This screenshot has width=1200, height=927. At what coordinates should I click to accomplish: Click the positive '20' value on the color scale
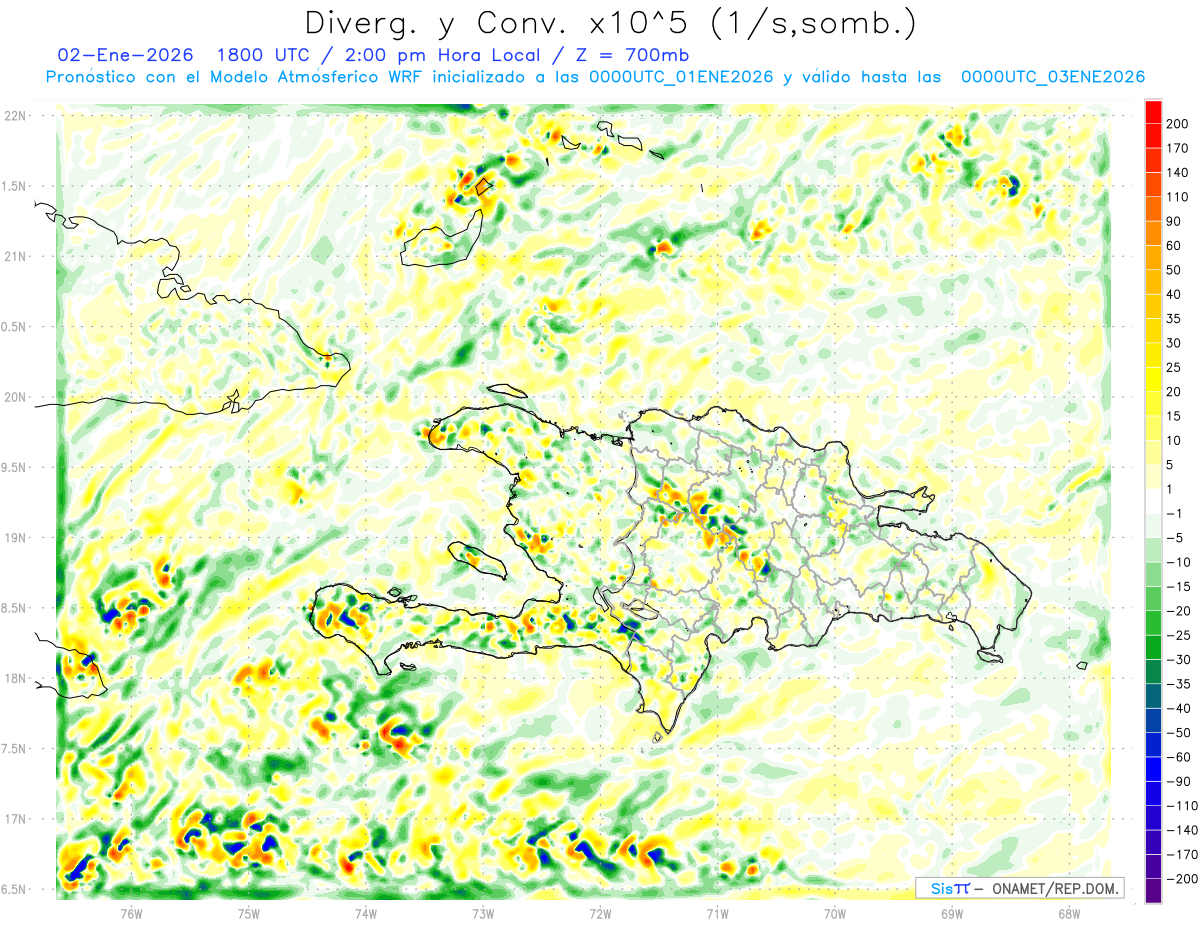coord(1175,392)
